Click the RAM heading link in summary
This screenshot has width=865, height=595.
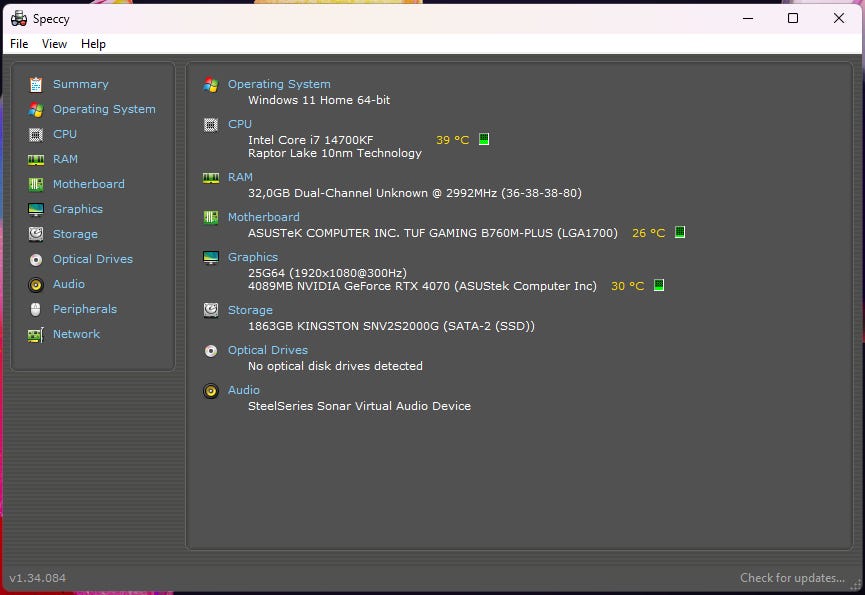(x=241, y=177)
